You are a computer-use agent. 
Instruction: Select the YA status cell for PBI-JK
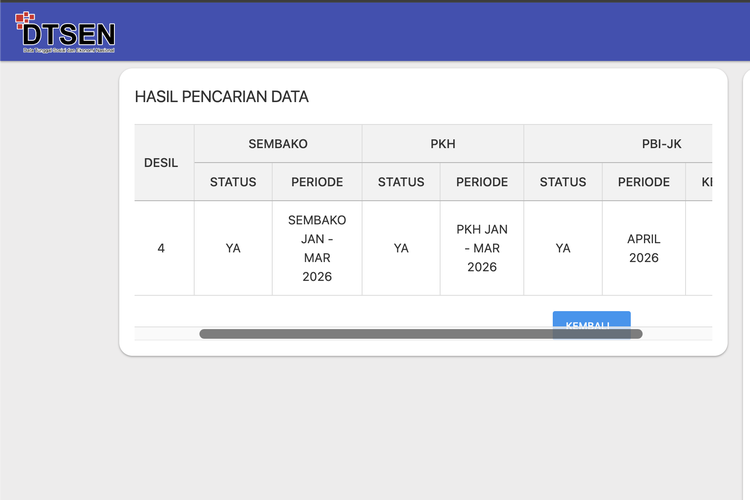coord(563,248)
